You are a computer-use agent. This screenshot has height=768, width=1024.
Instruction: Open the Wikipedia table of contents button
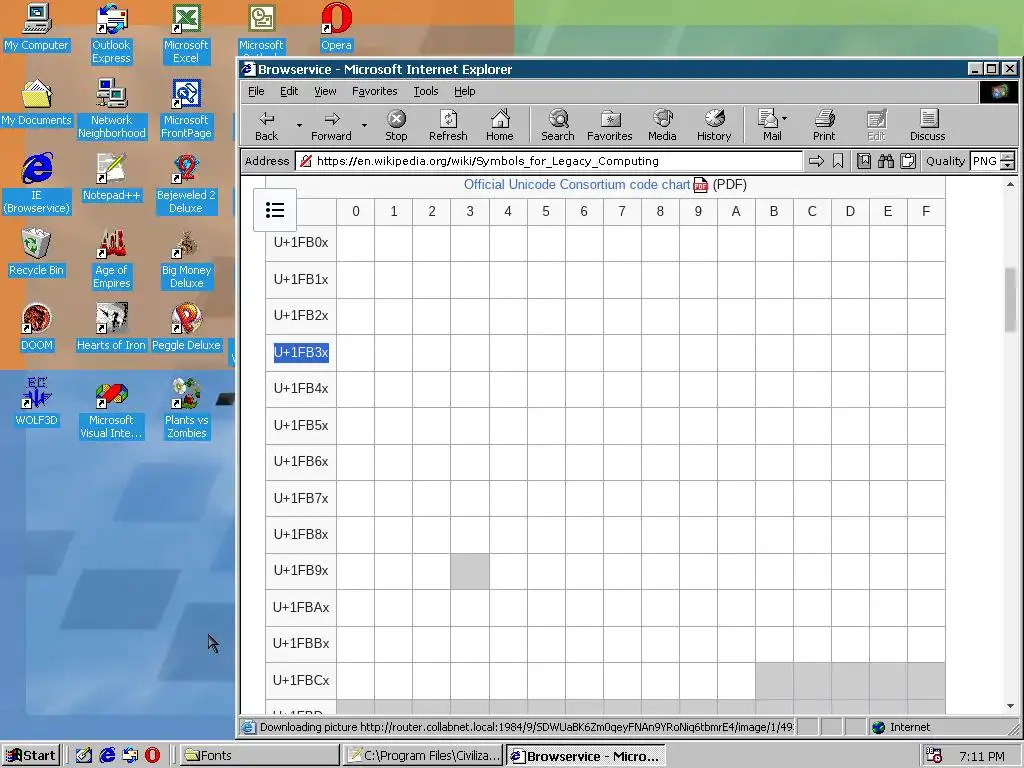click(x=275, y=210)
